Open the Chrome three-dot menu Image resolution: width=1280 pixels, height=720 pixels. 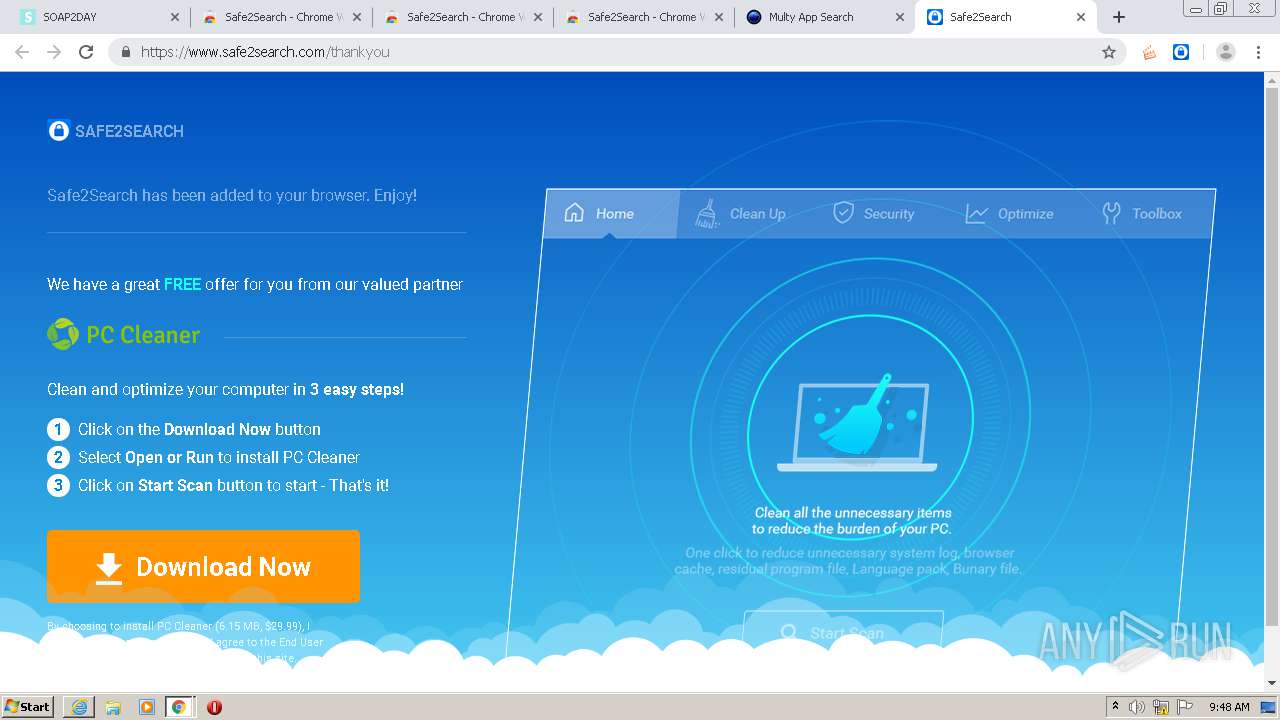pyautogui.click(x=1258, y=52)
